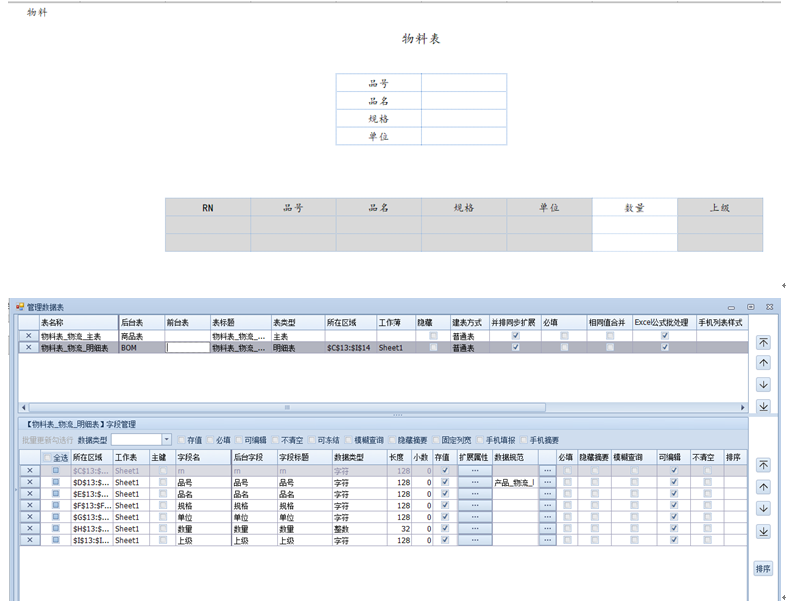Screen dimensions: 786x610
Task: Delete the 上级 field row with its X
Action: tap(29, 540)
